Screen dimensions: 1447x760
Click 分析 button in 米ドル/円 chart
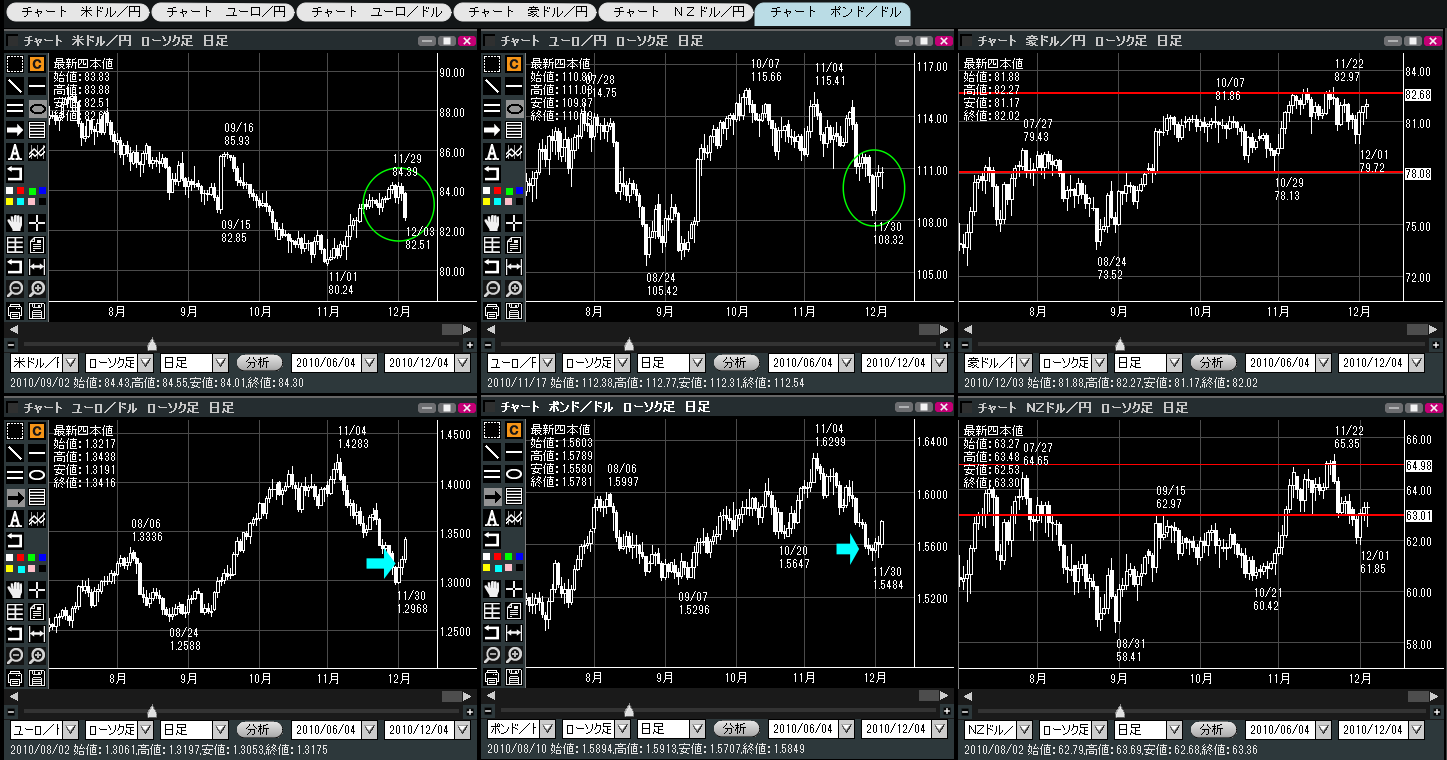click(259, 363)
